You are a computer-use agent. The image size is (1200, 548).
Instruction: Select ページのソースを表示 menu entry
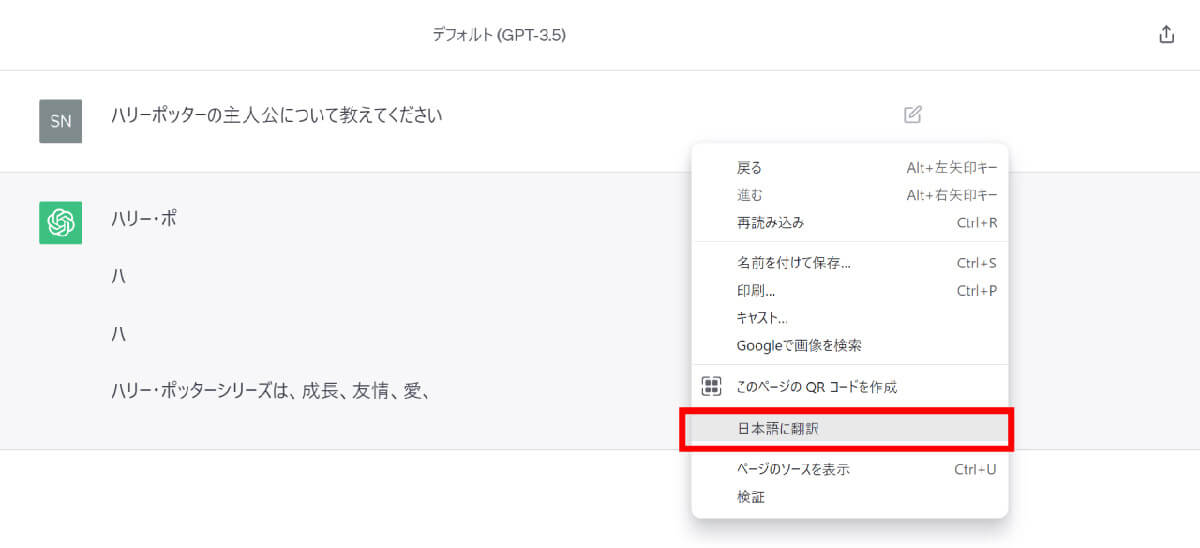850,469
